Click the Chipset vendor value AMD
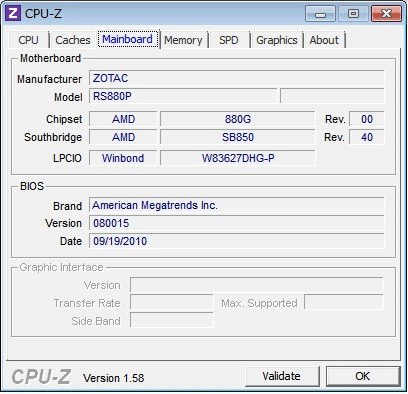 click(123, 119)
